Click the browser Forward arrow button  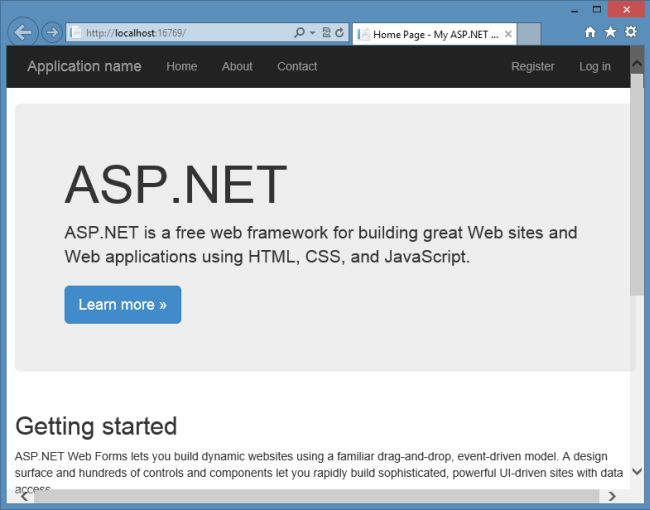tap(52, 32)
